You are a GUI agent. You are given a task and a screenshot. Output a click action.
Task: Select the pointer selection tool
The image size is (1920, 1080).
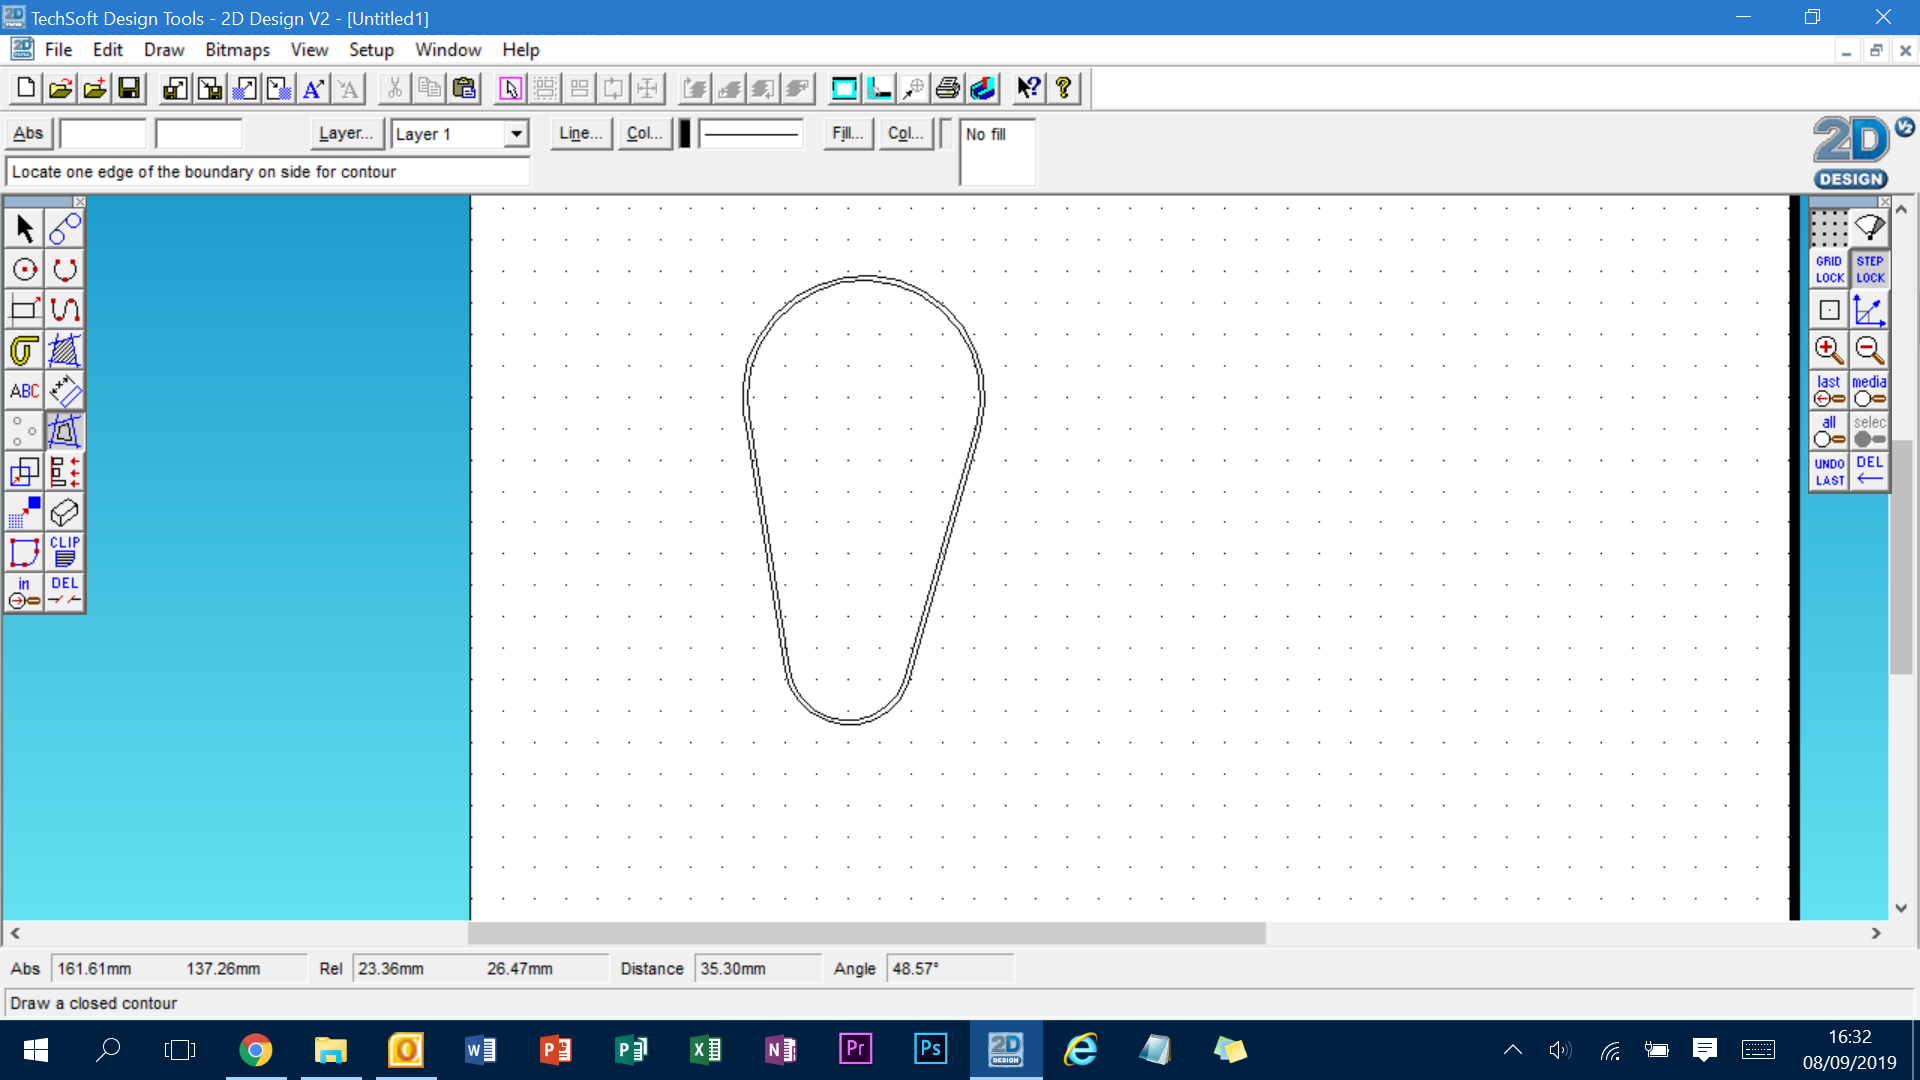point(24,228)
